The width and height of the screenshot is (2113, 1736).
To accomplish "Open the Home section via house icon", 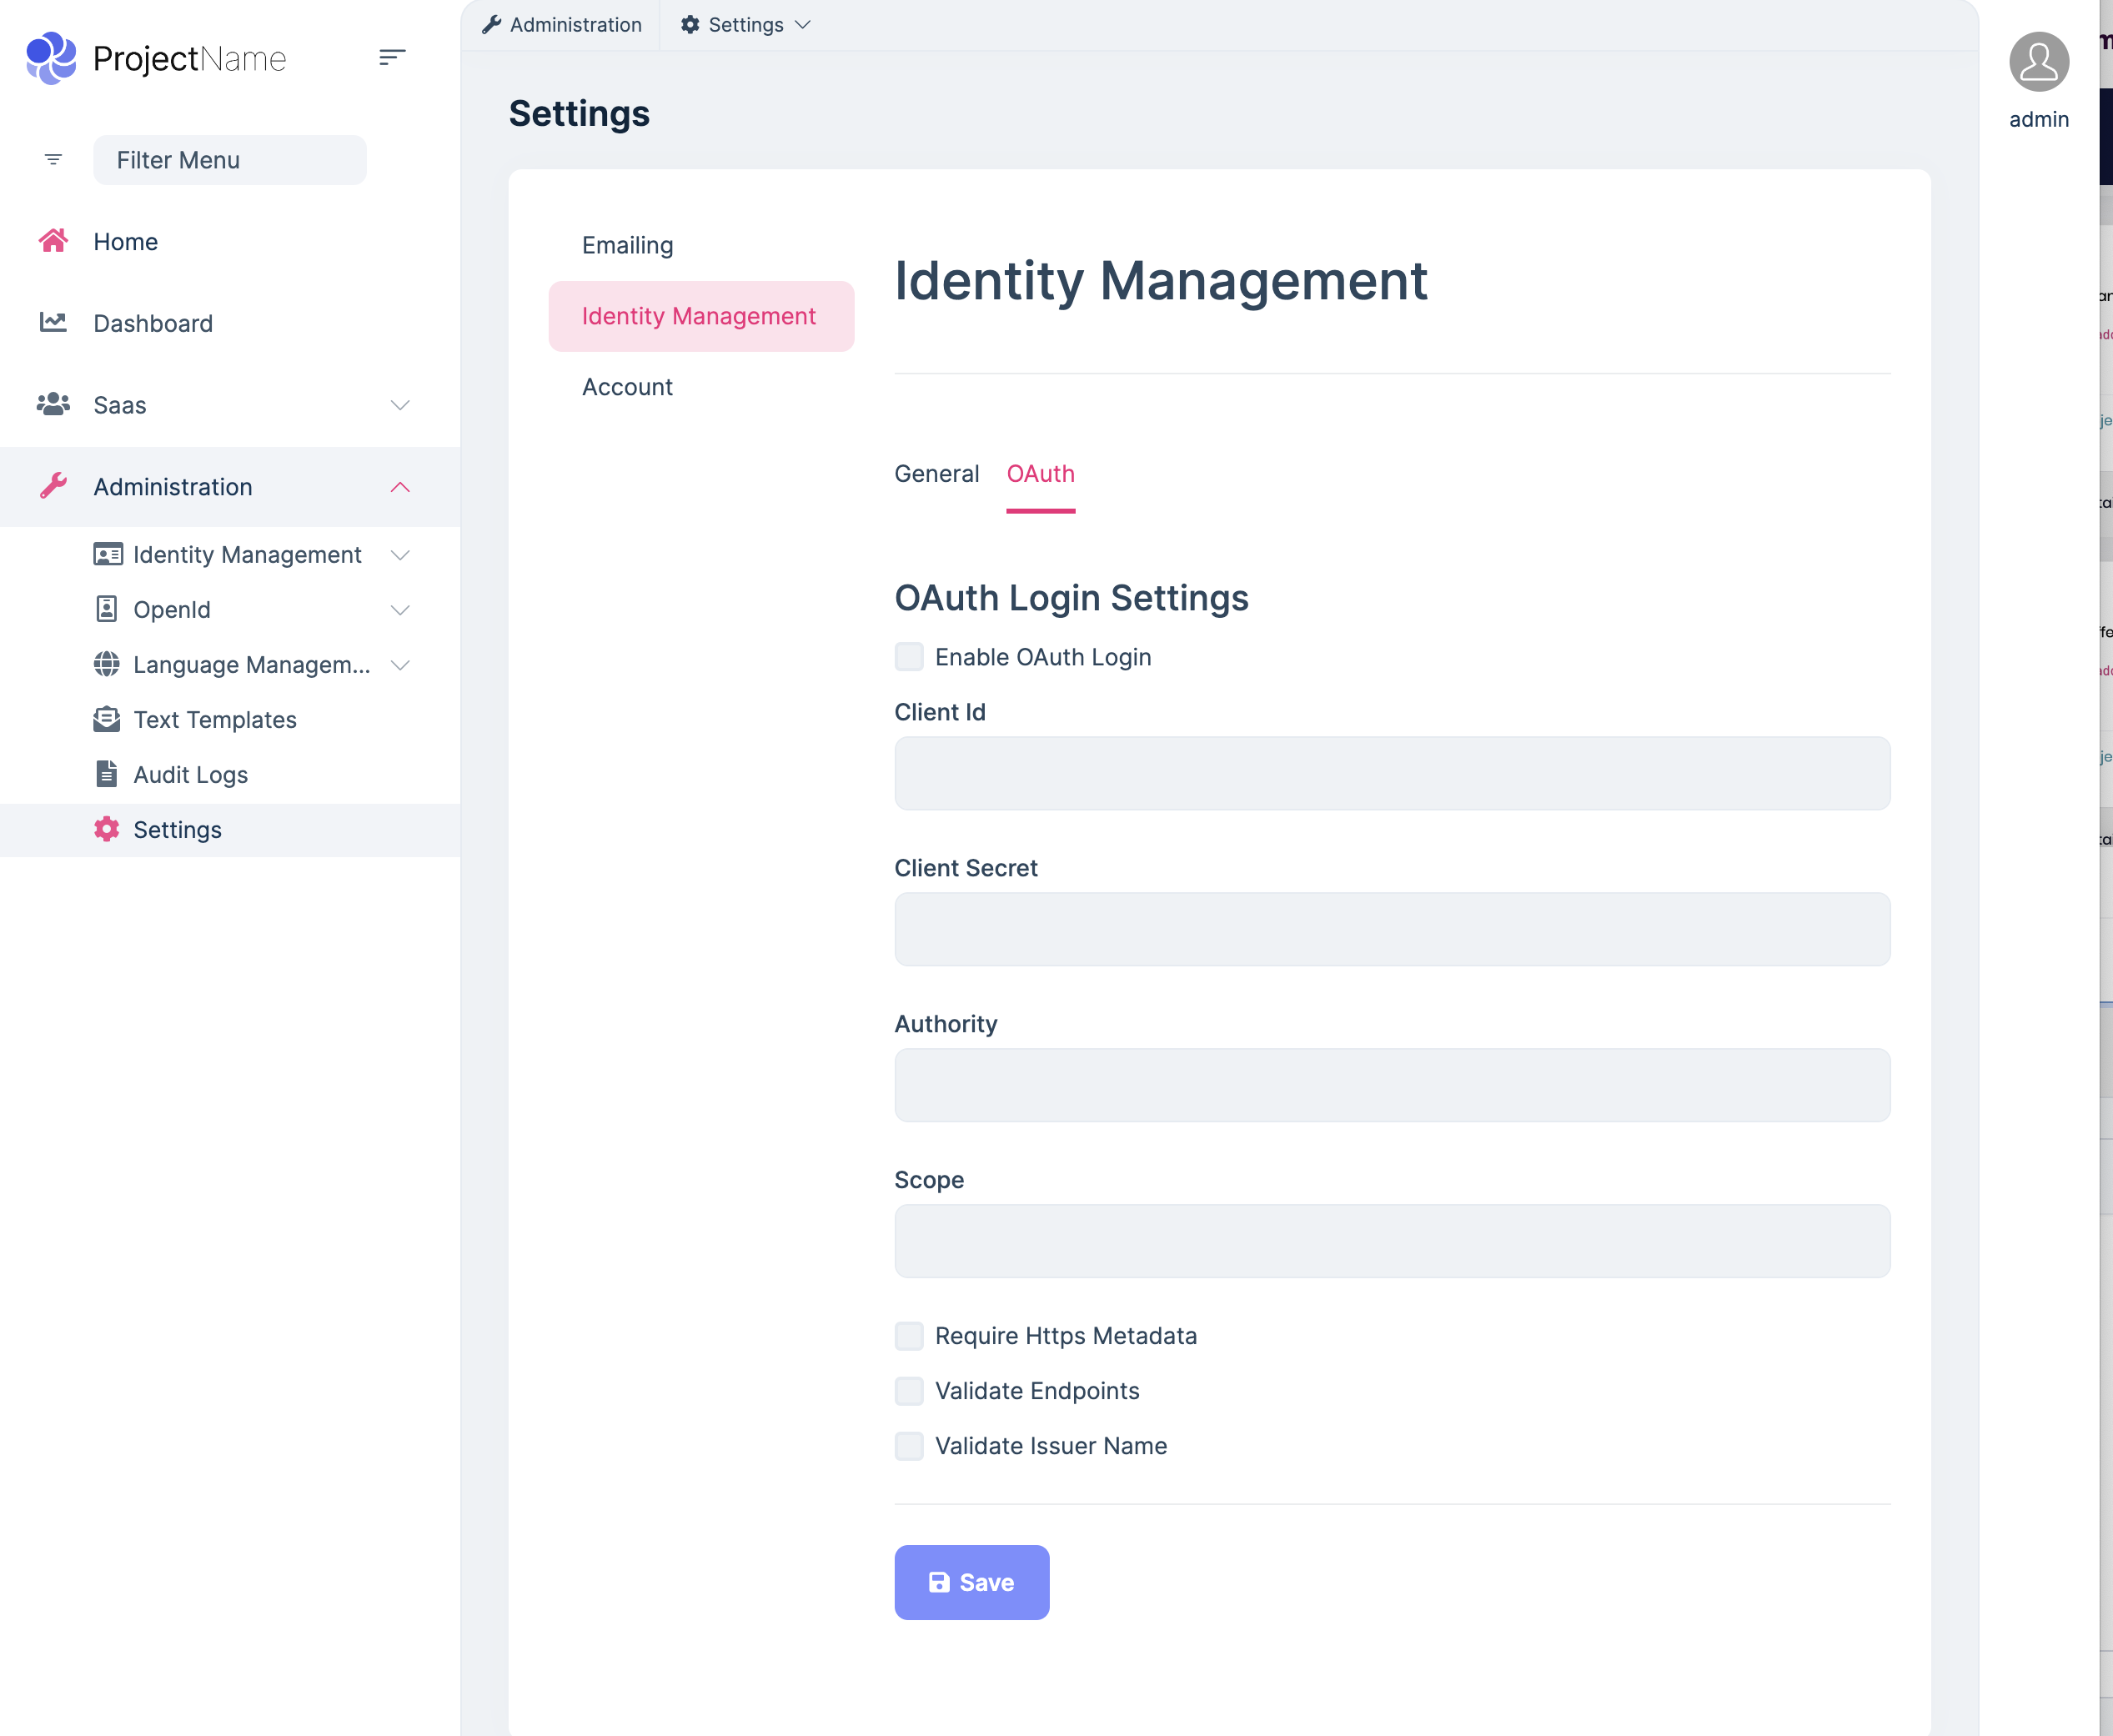I will click(x=53, y=240).
